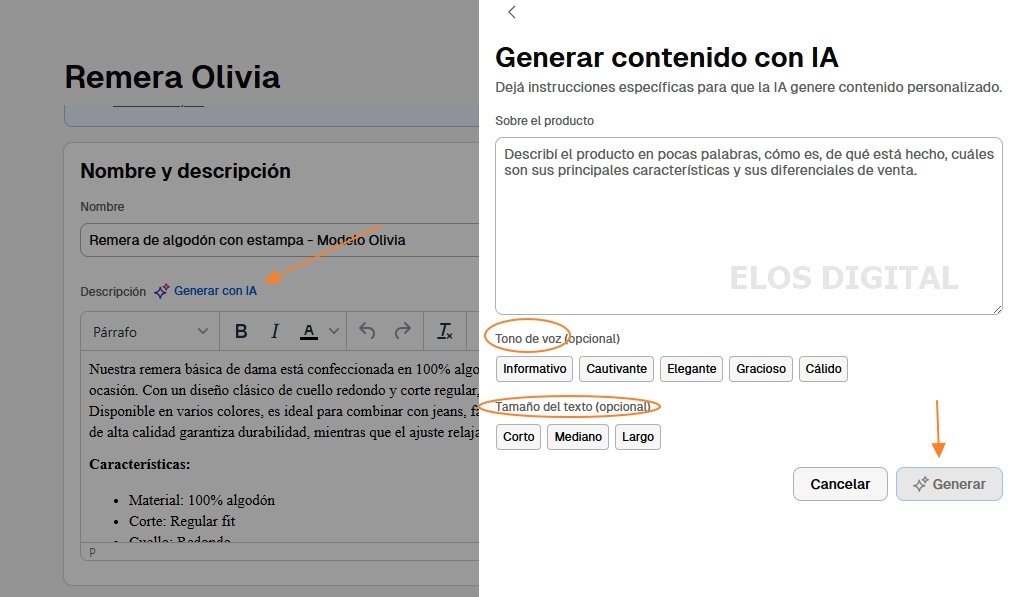This screenshot has height=597, width=1017.
Task: Click the sparkle icon beside Generar con IA
Action: 162,291
